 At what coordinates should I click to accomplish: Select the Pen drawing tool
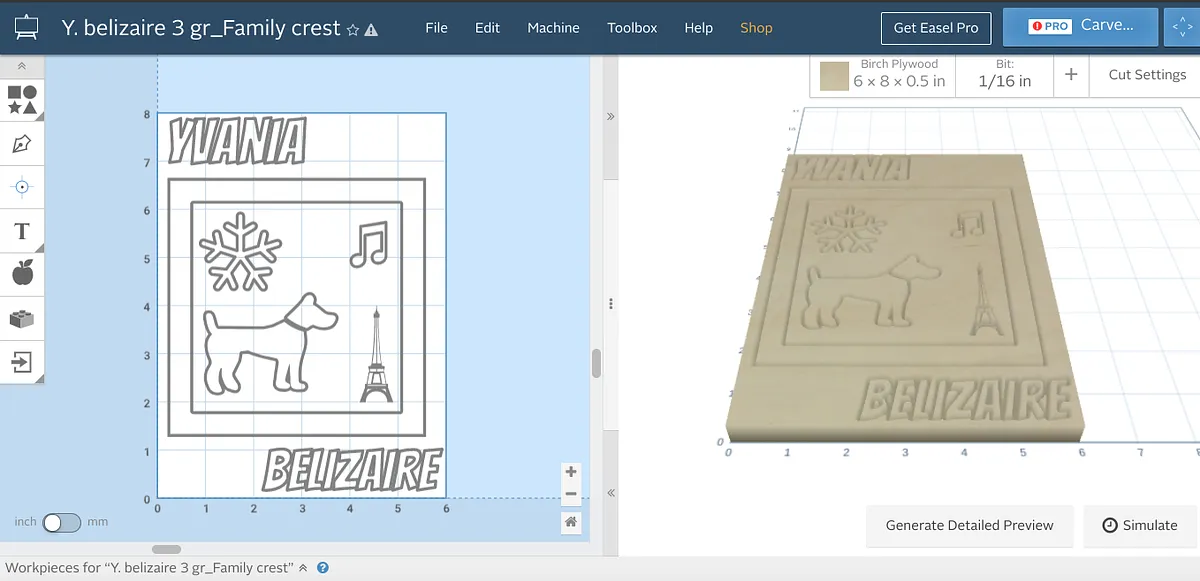[22, 144]
